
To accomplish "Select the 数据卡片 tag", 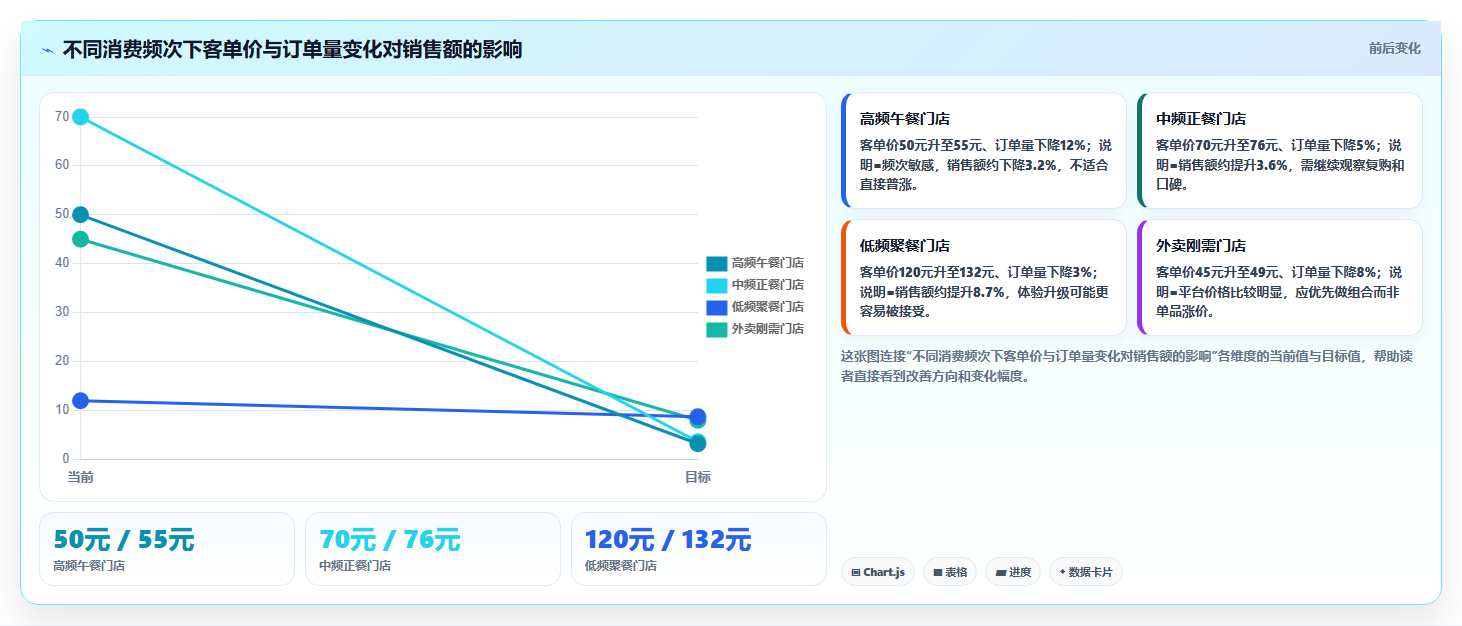I will tap(1086, 572).
